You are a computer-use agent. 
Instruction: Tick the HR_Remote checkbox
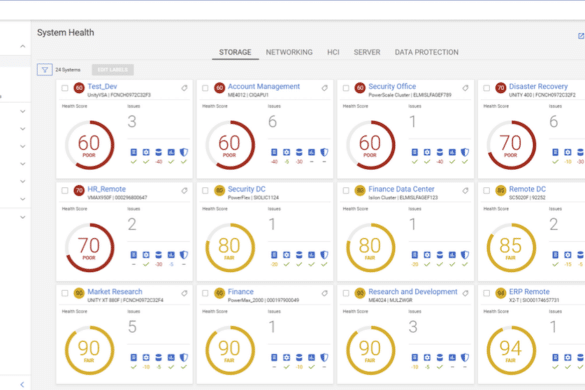click(x=65, y=191)
